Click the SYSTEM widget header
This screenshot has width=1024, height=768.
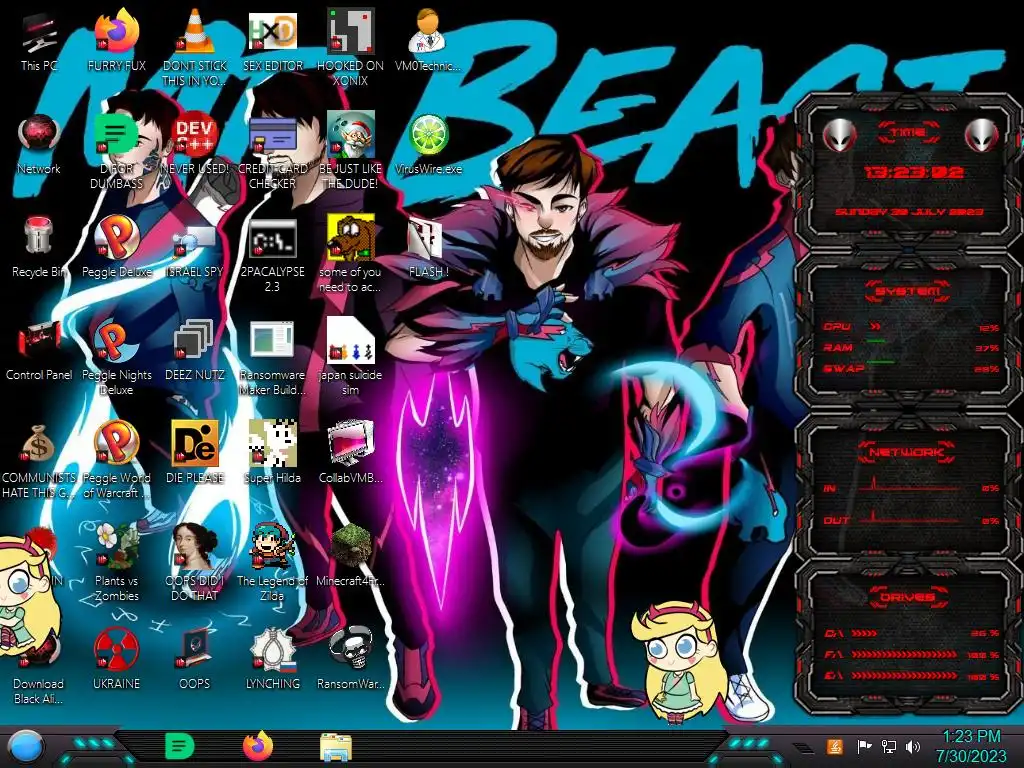click(908, 291)
